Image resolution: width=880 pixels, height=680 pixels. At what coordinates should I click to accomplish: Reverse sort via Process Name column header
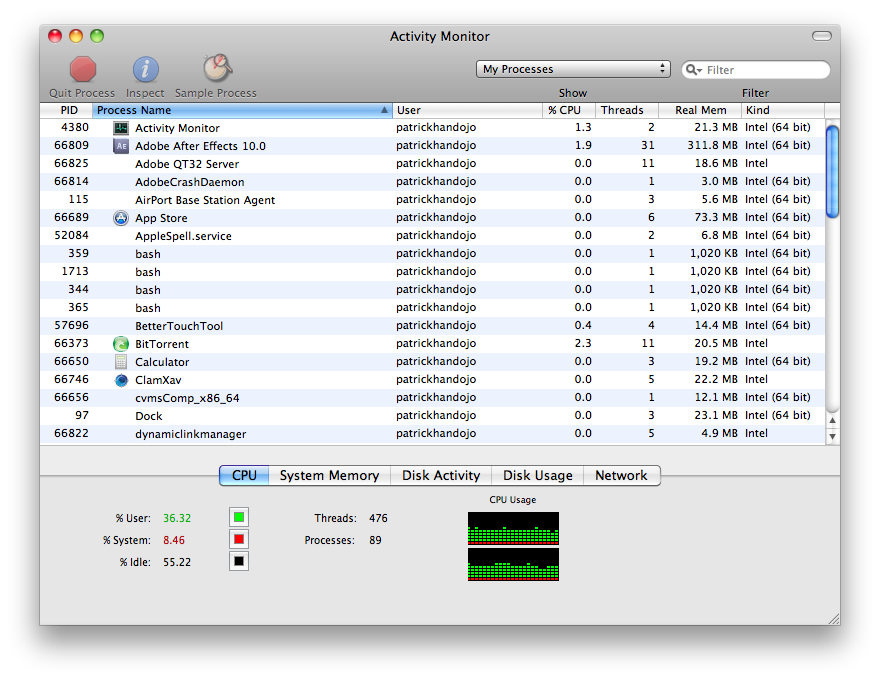click(x=242, y=110)
